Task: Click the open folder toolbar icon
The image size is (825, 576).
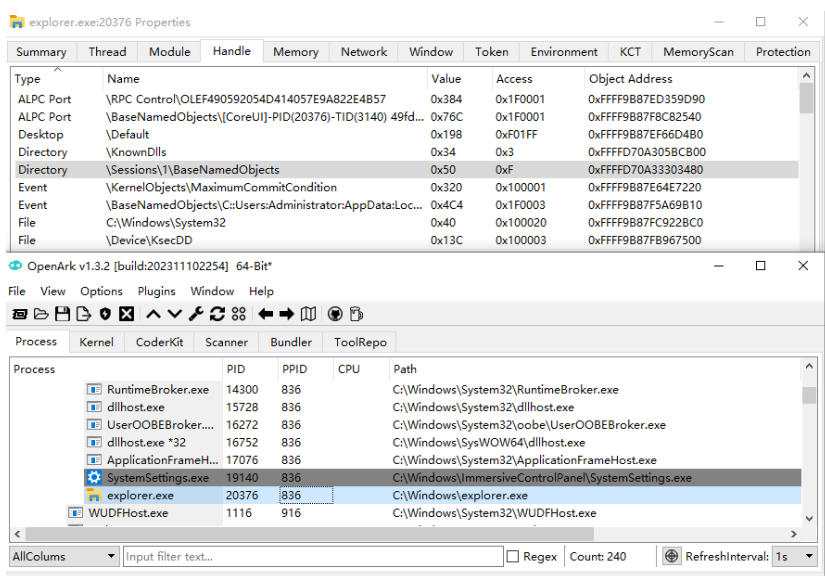Action: pyautogui.click(x=41, y=314)
